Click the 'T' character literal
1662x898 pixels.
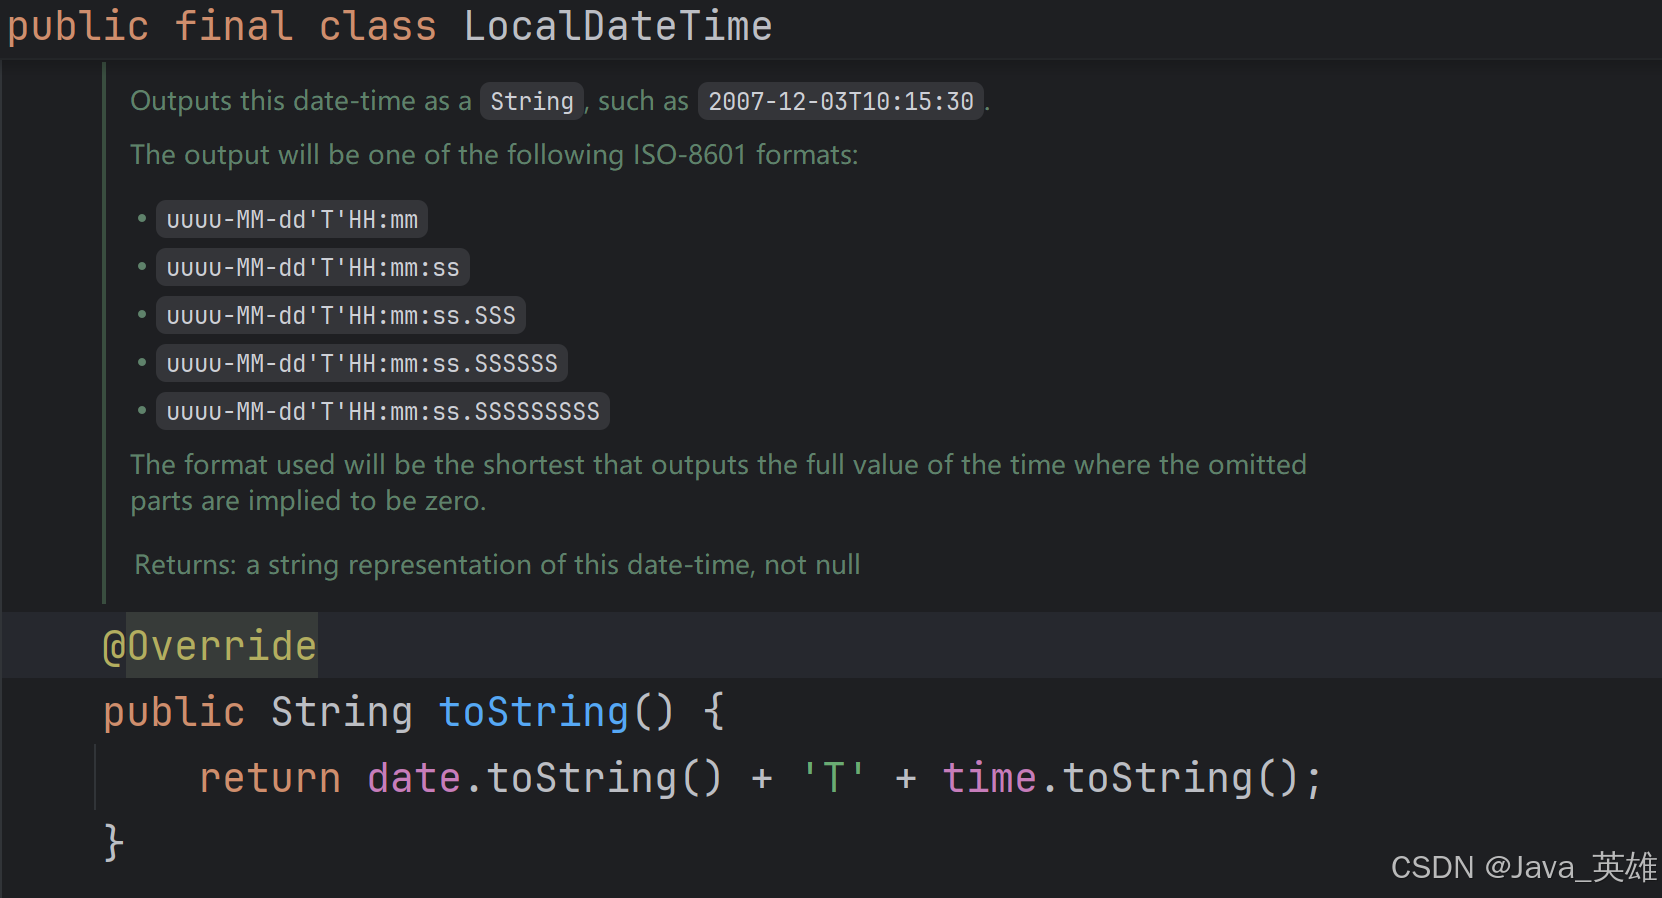pyautogui.click(x=833, y=778)
